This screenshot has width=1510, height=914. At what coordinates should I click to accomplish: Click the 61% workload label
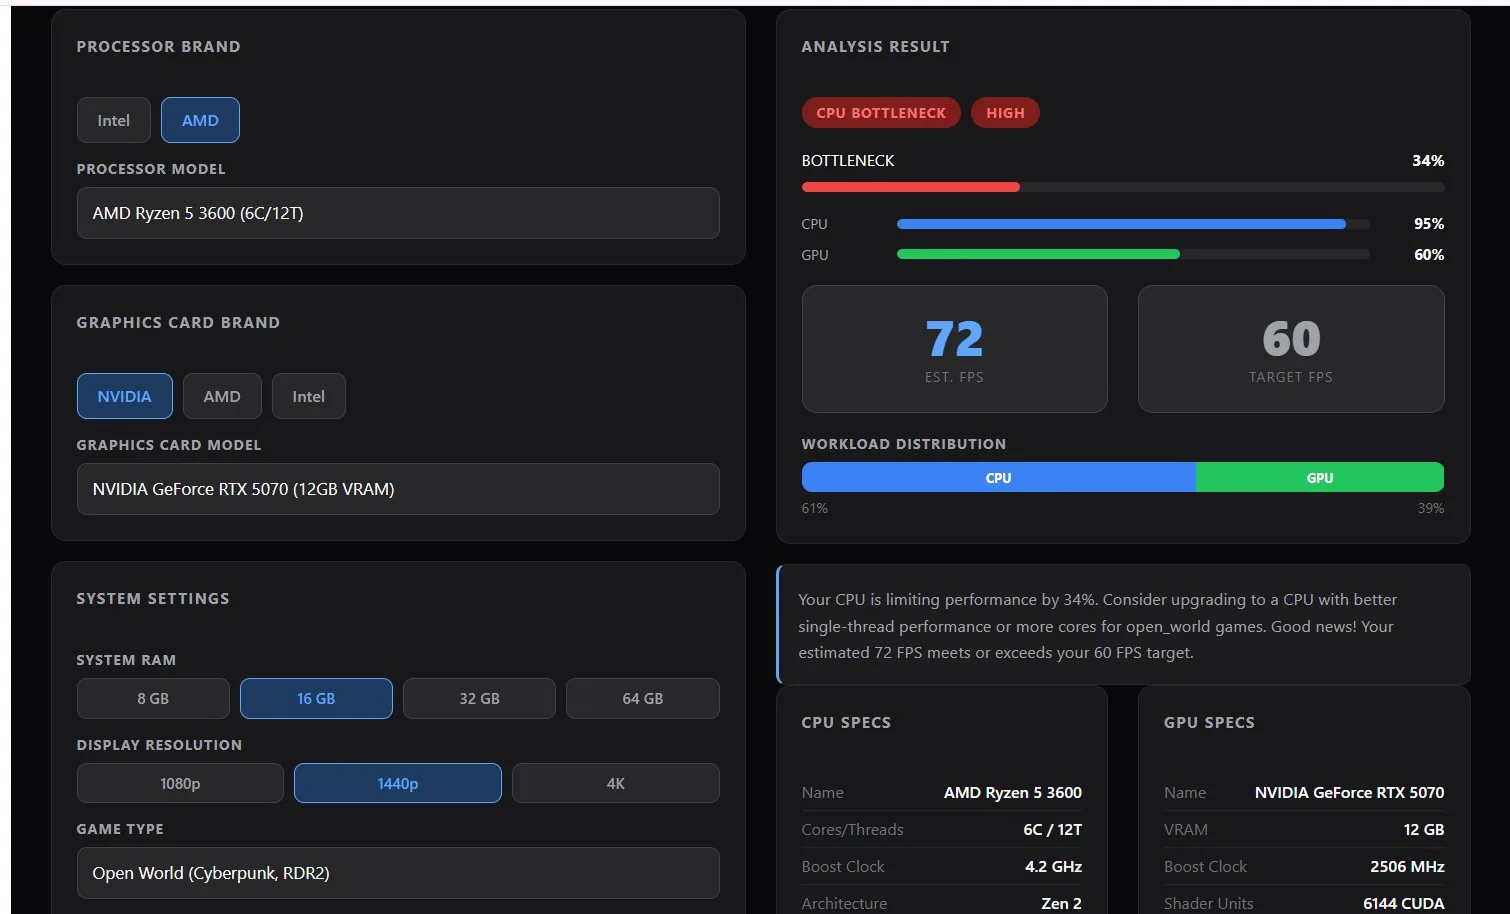(x=815, y=508)
